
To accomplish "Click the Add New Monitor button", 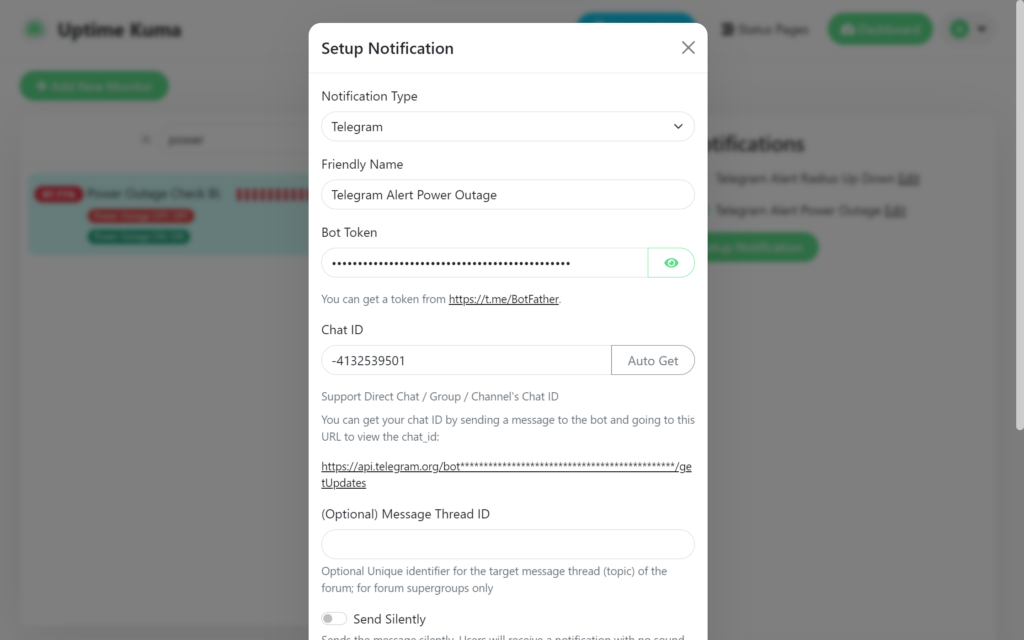I will 94,86.
